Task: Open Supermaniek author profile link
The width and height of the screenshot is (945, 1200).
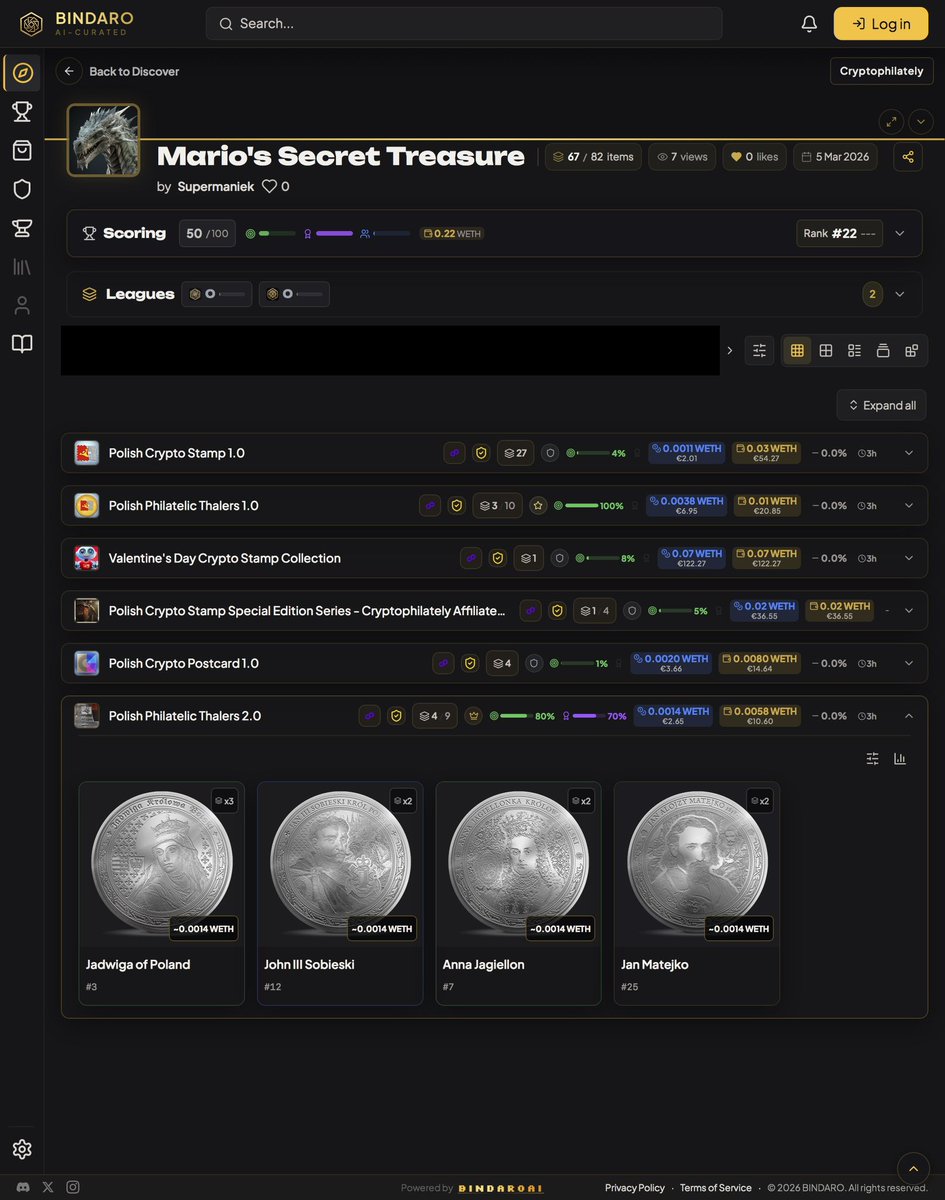Action: point(215,186)
